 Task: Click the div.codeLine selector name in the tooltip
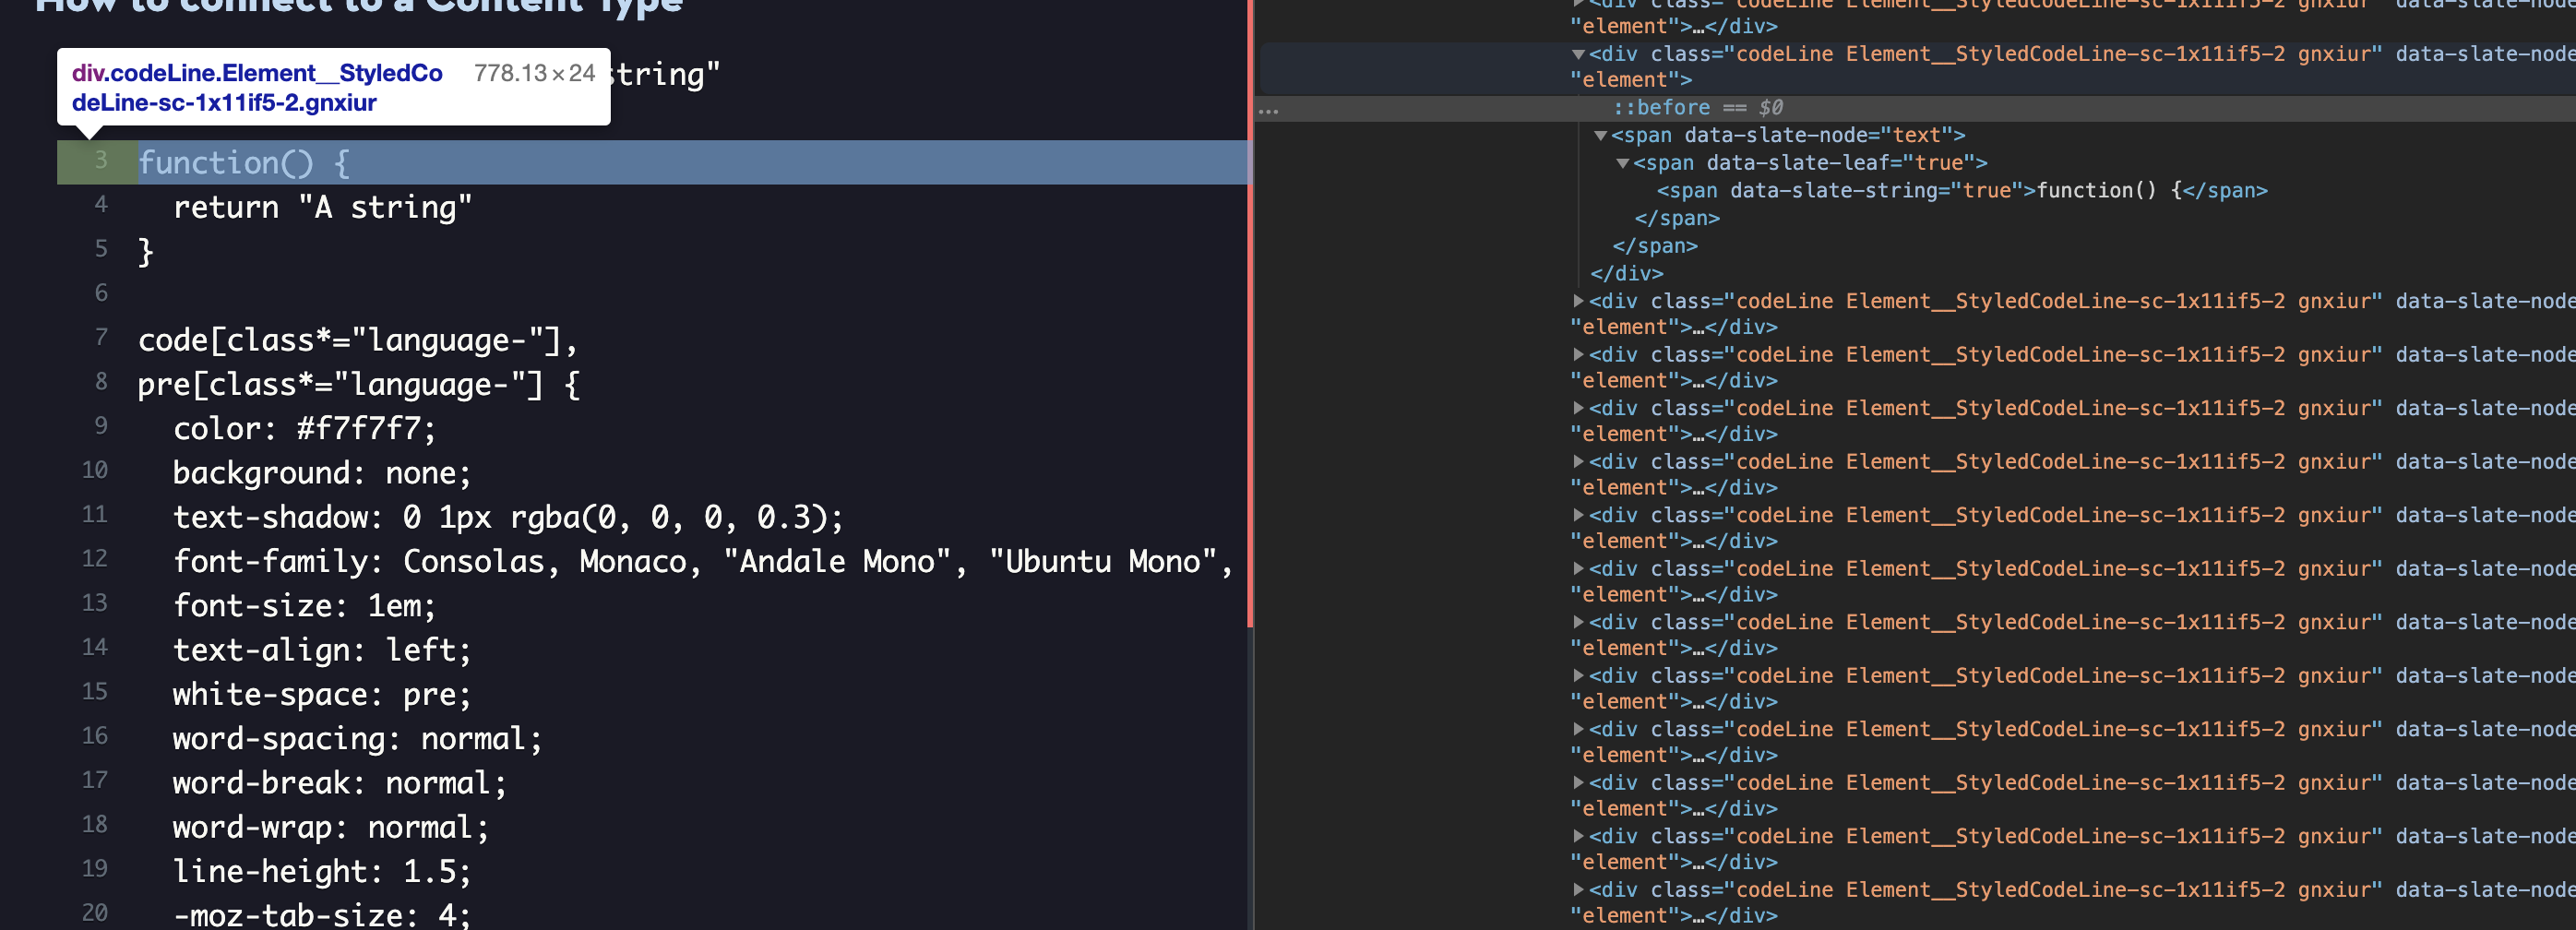(x=257, y=88)
